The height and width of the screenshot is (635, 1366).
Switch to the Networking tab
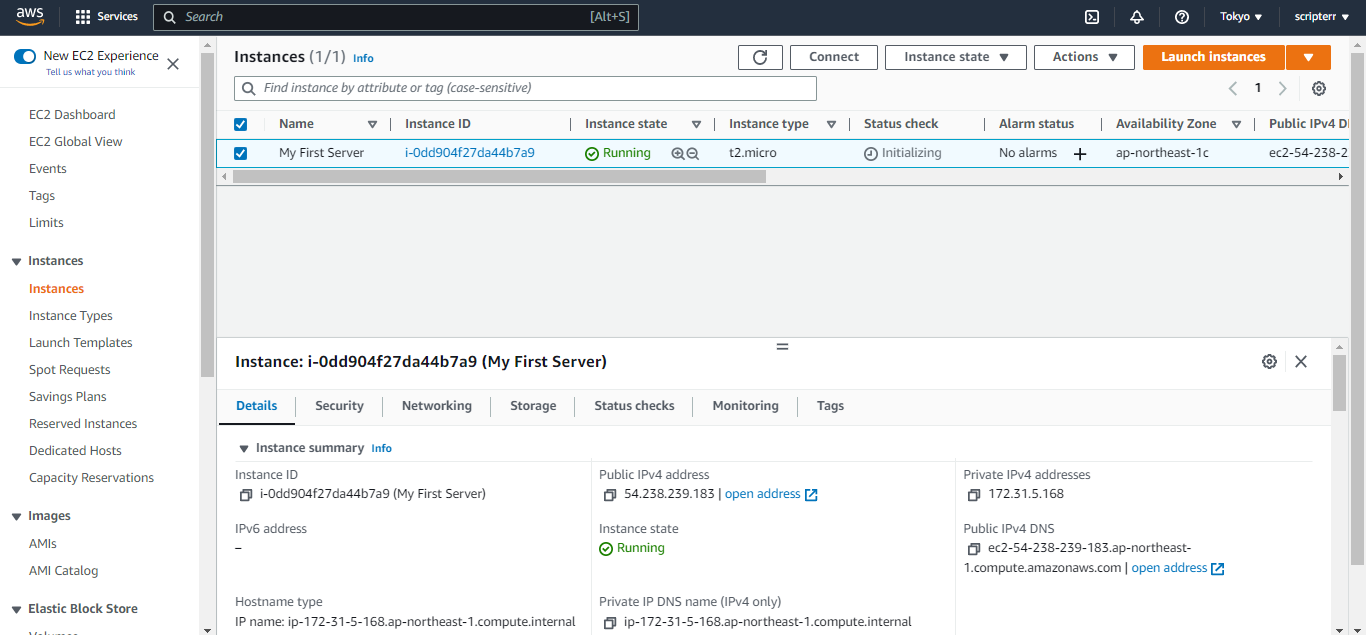click(437, 406)
